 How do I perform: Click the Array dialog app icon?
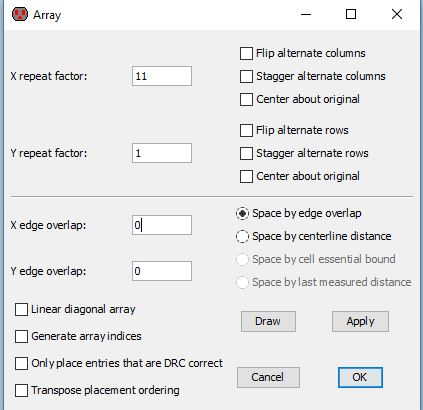[20, 14]
